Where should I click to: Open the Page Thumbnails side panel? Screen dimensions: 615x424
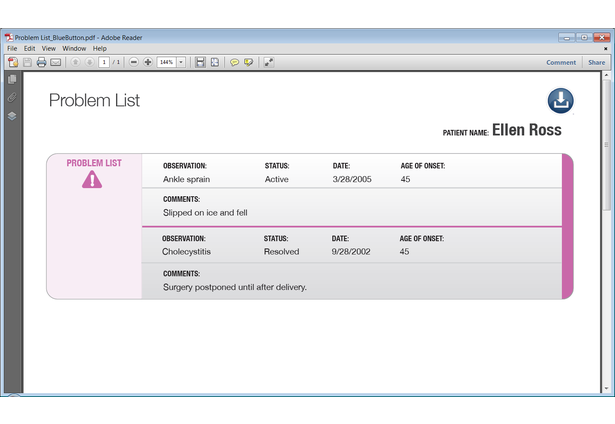tap(12, 79)
